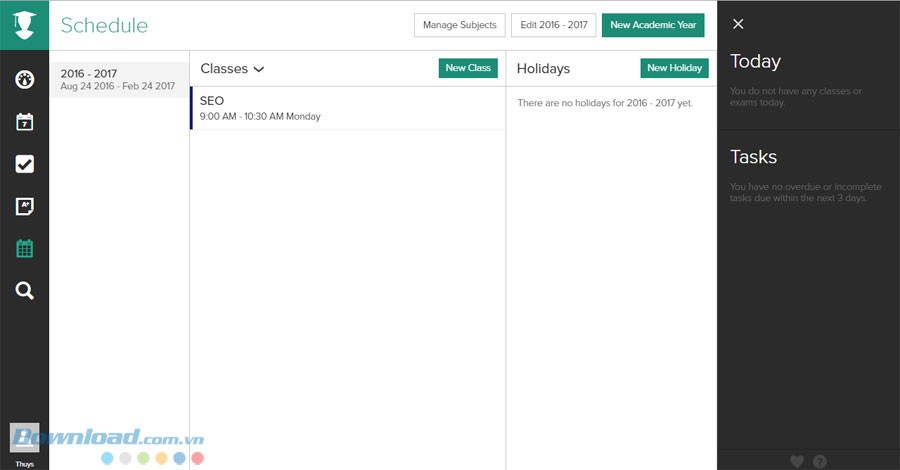This screenshot has width=900, height=470.
Task: Go to Tasks checkmark icon
Action: pyautogui.click(x=25, y=165)
